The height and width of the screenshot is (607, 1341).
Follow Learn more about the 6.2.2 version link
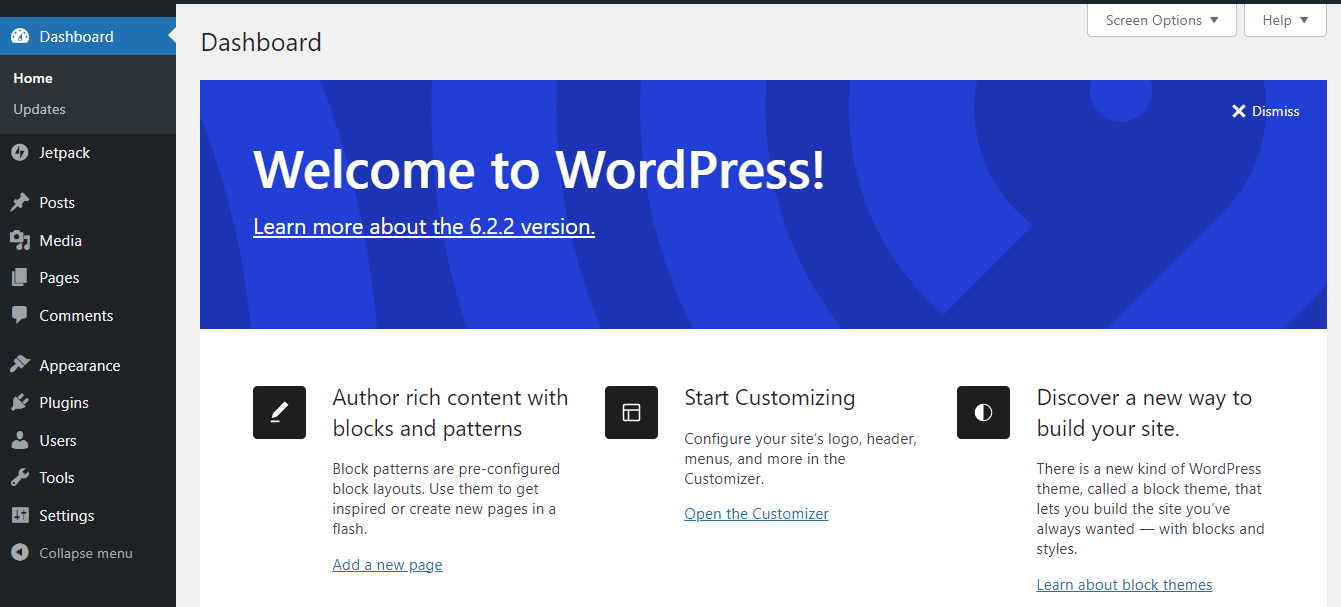pos(424,227)
